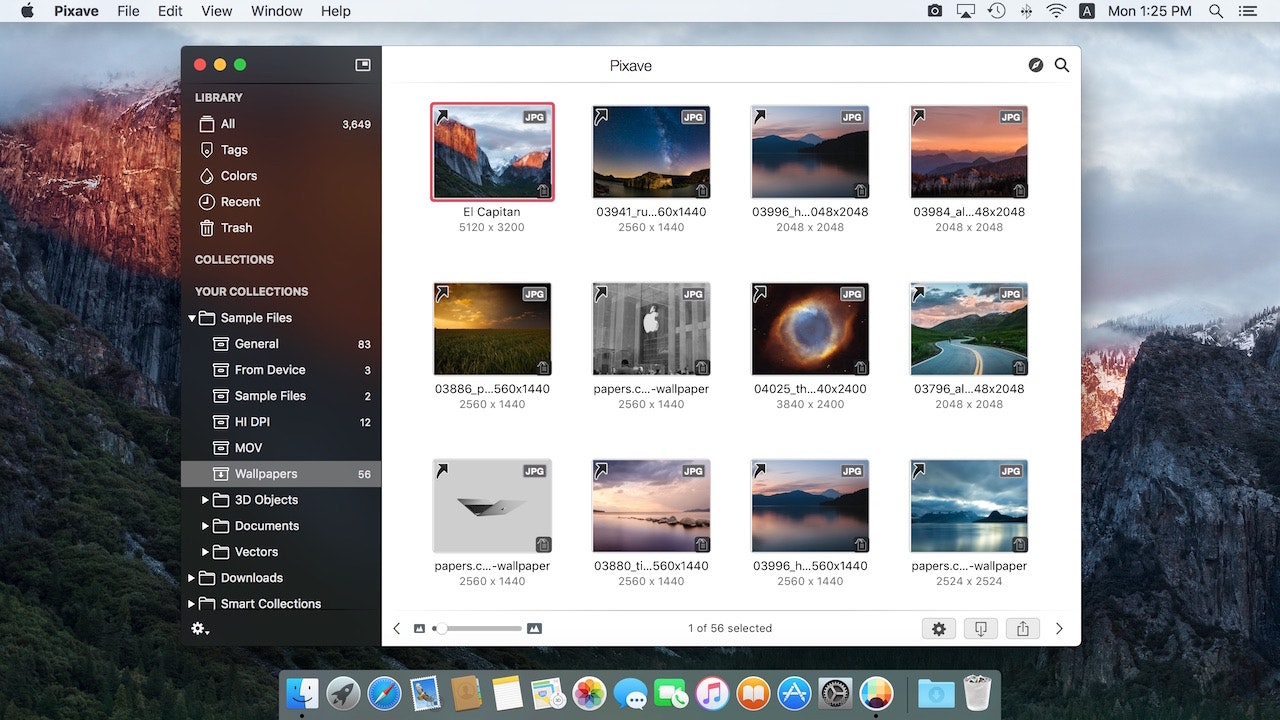Hide the sidebar with left chevron

pyautogui.click(x=397, y=628)
